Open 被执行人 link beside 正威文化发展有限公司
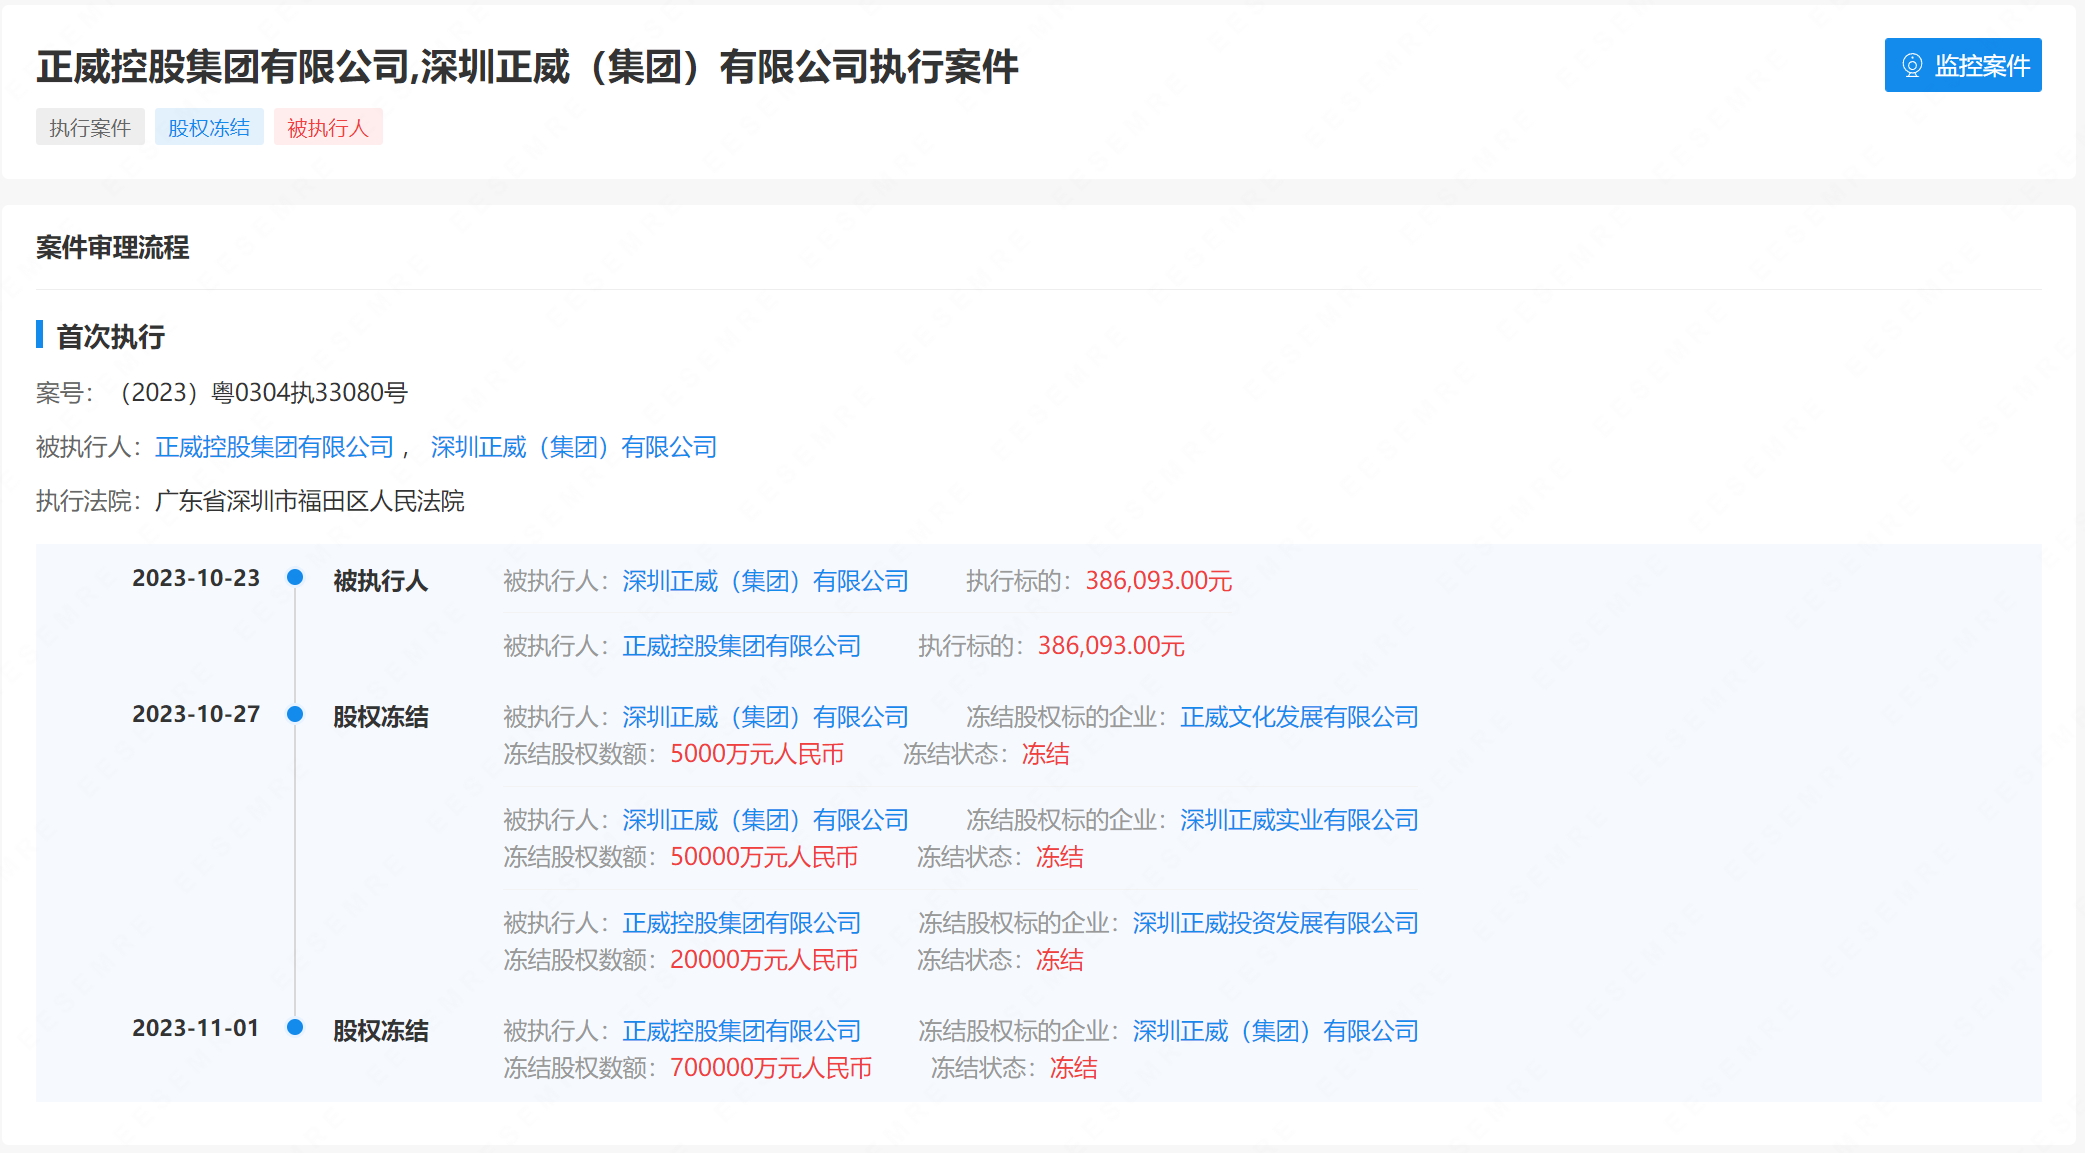The width and height of the screenshot is (2085, 1153). click(765, 717)
